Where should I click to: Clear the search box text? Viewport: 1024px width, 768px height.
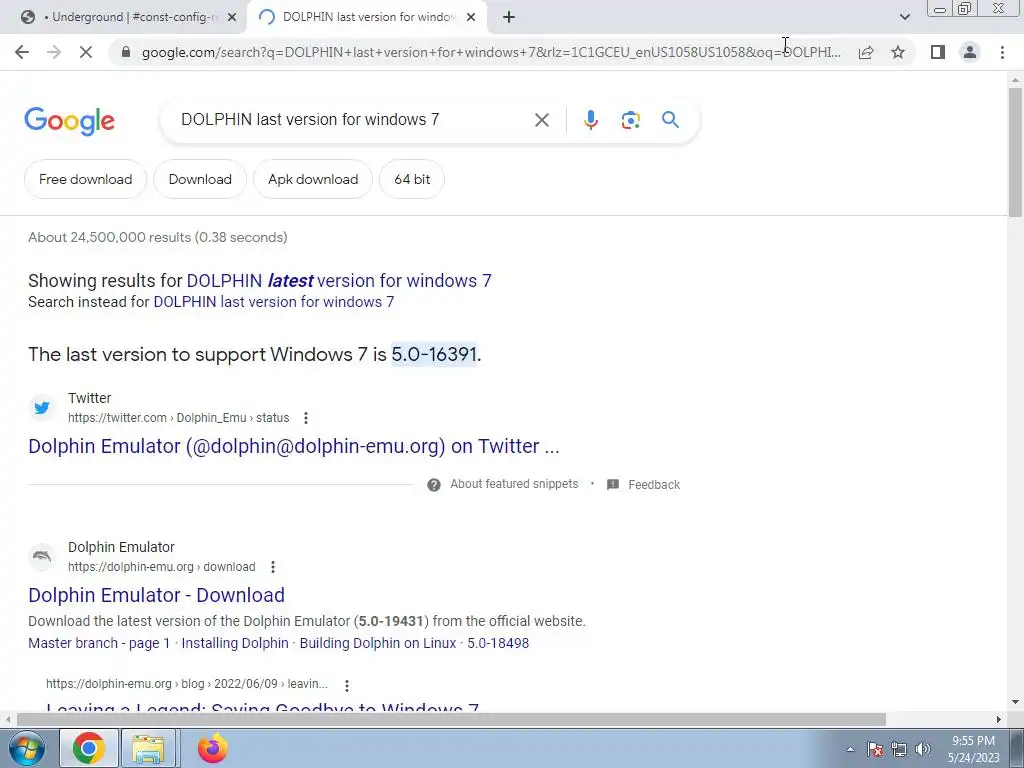point(541,120)
